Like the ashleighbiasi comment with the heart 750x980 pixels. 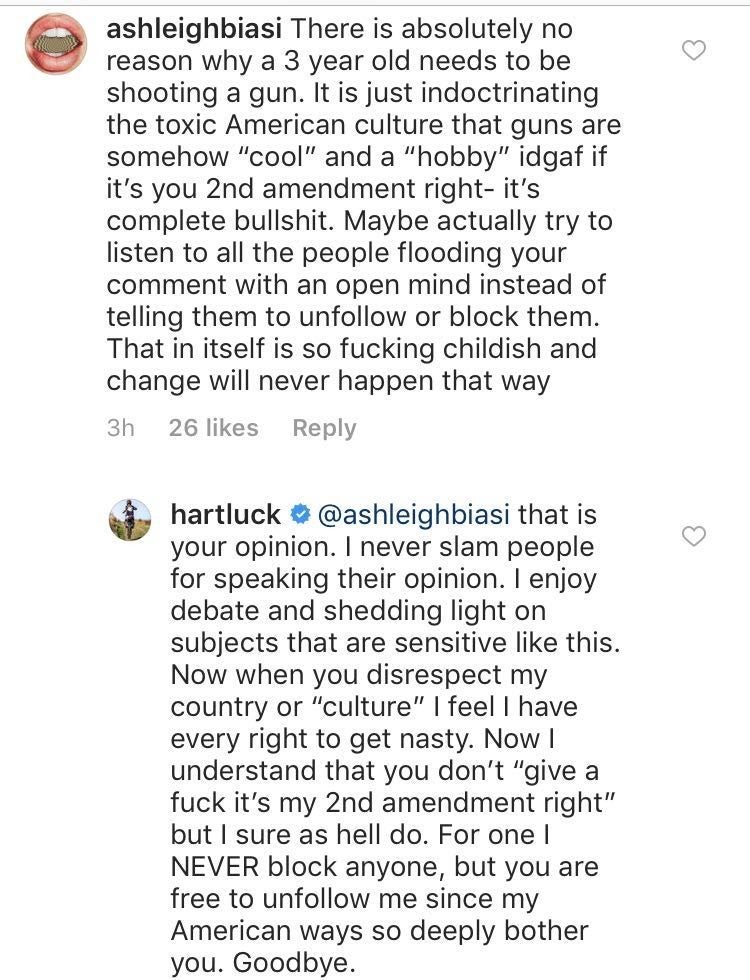tap(693, 51)
